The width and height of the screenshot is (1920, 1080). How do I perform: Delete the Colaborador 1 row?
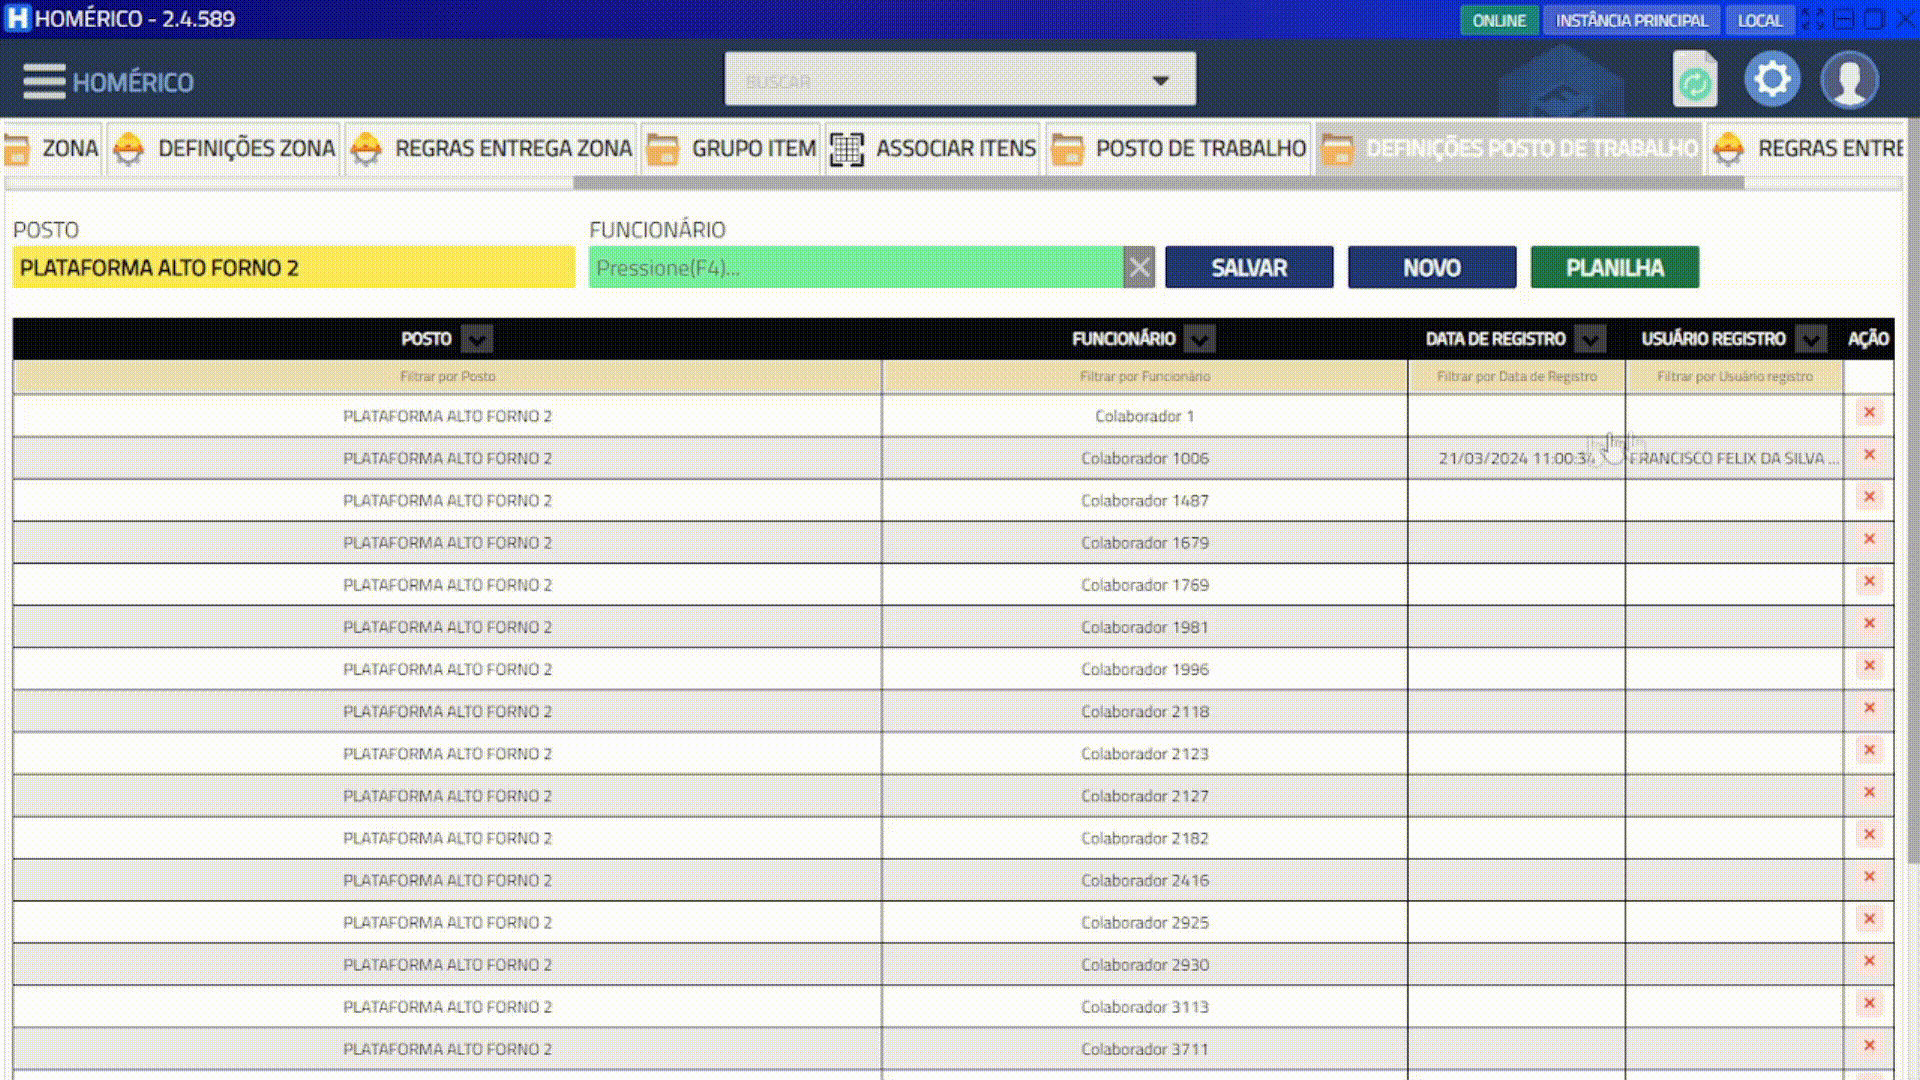coord(1869,413)
